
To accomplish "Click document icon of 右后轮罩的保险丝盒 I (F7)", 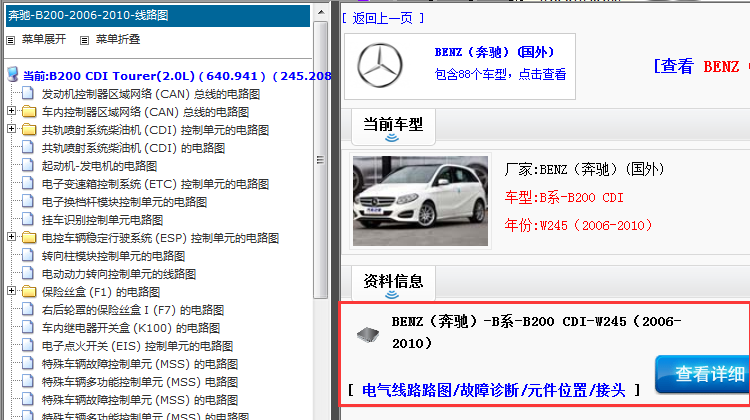I will click(28, 309).
